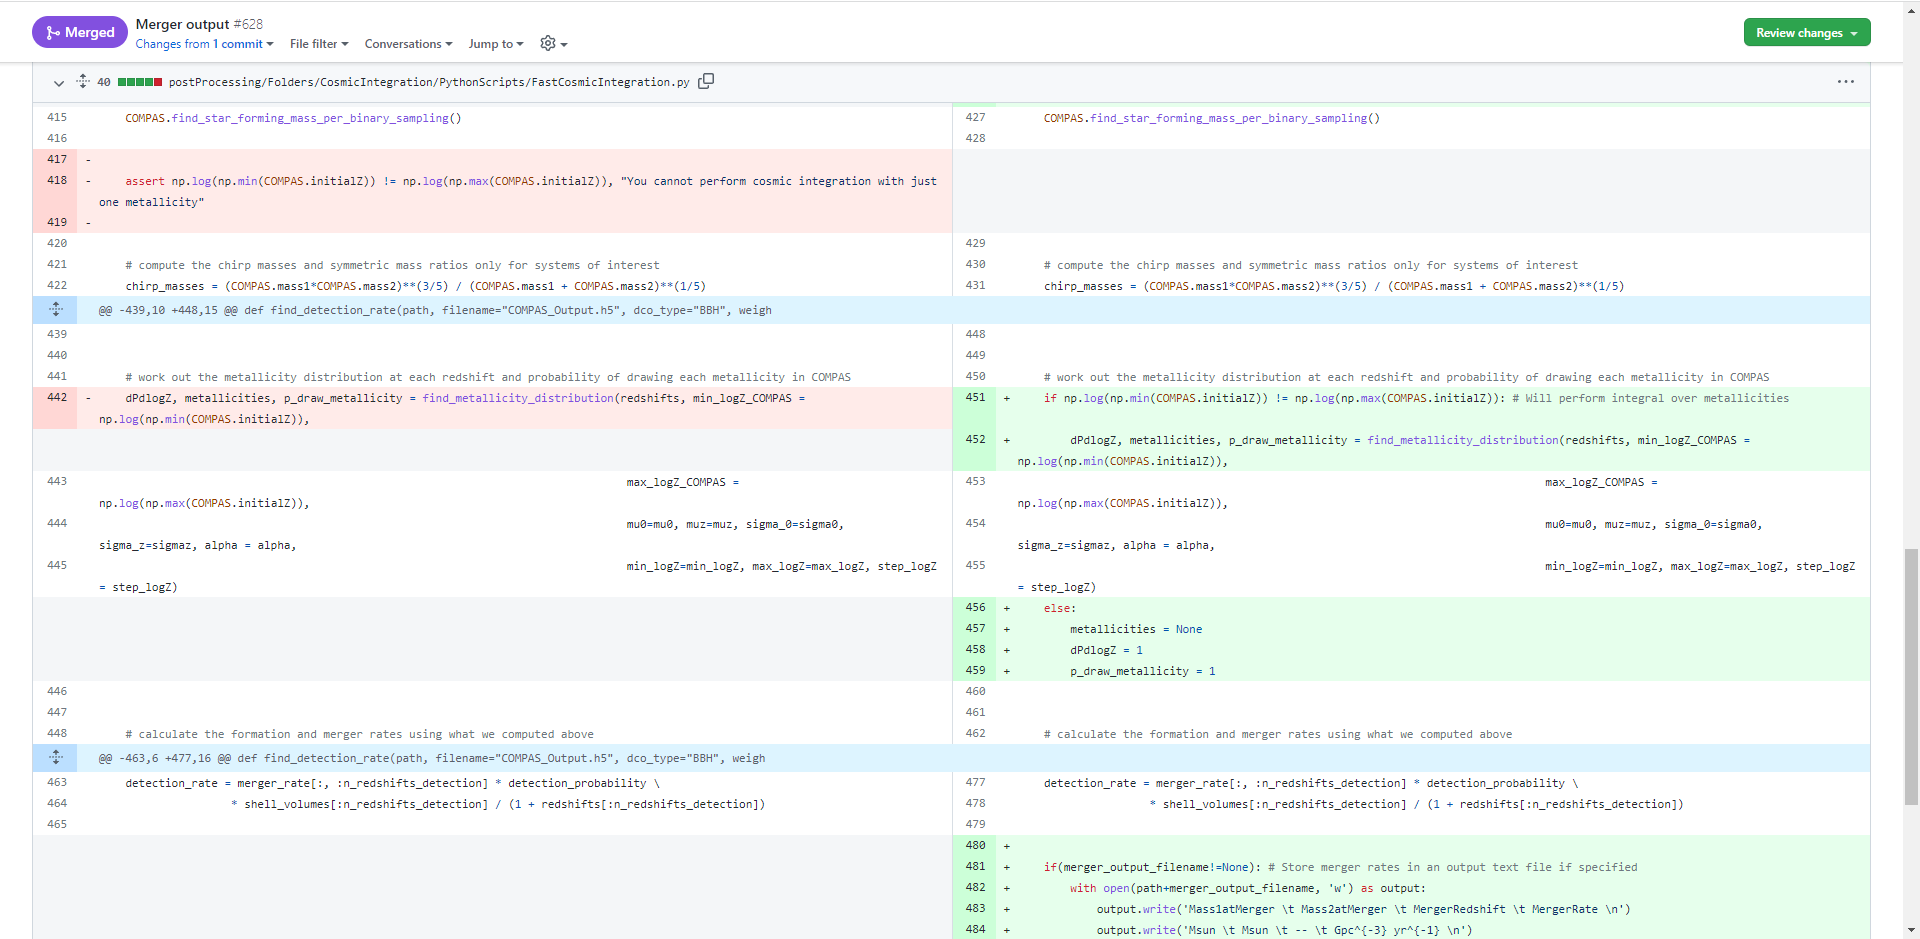Expand hidden lines at hunk @@ -463,6
This screenshot has height=939, width=1920.
pos(57,758)
